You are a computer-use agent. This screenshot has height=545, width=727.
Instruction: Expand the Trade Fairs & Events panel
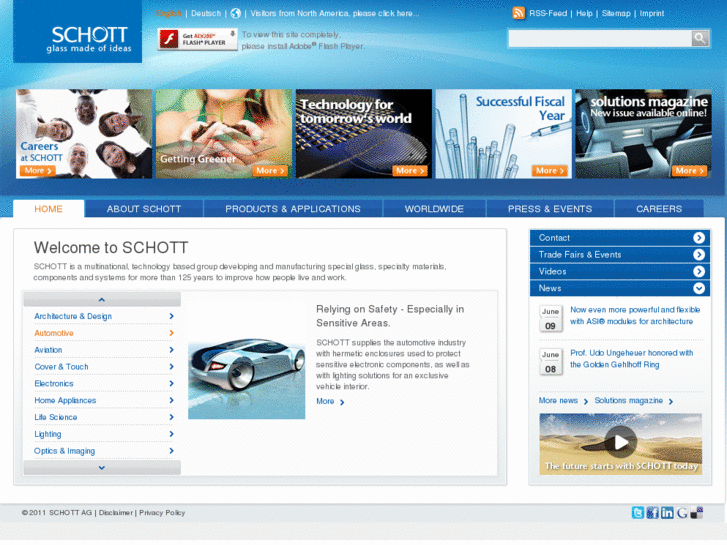pyautogui.click(x=699, y=255)
